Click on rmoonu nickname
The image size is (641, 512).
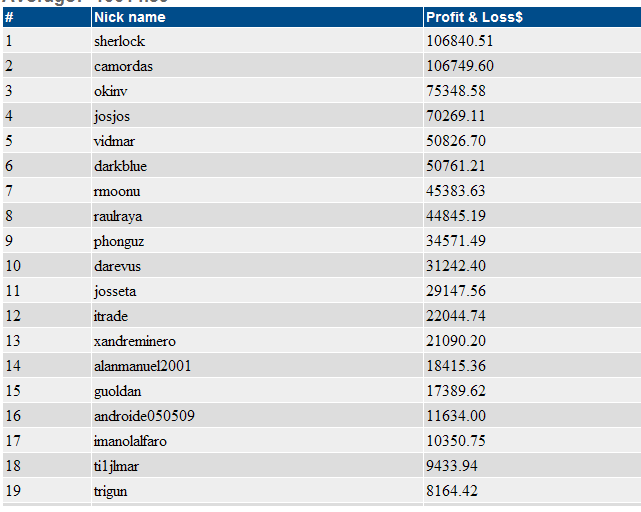tap(117, 191)
